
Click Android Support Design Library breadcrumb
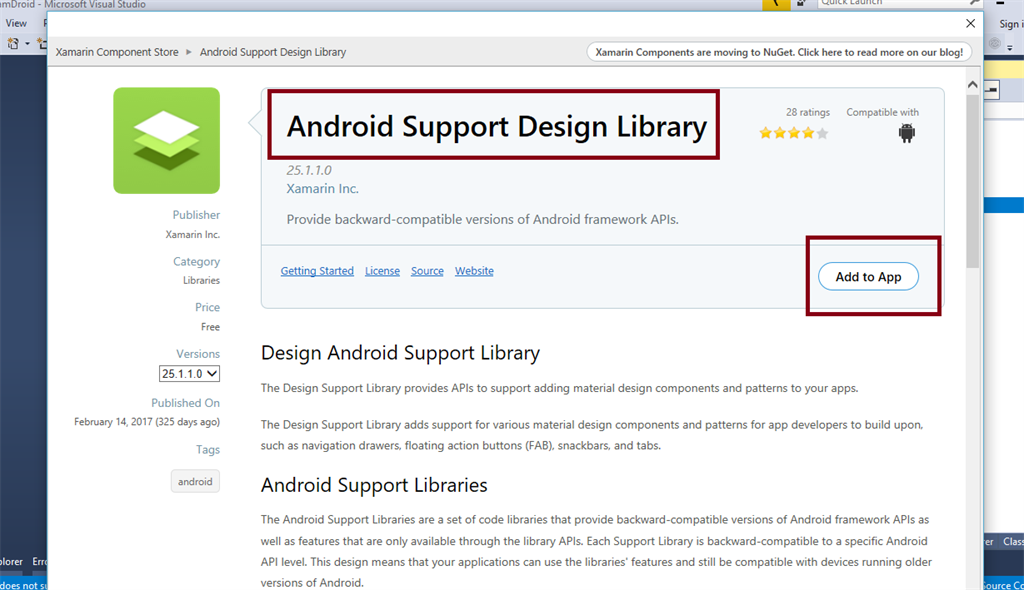(x=273, y=52)
